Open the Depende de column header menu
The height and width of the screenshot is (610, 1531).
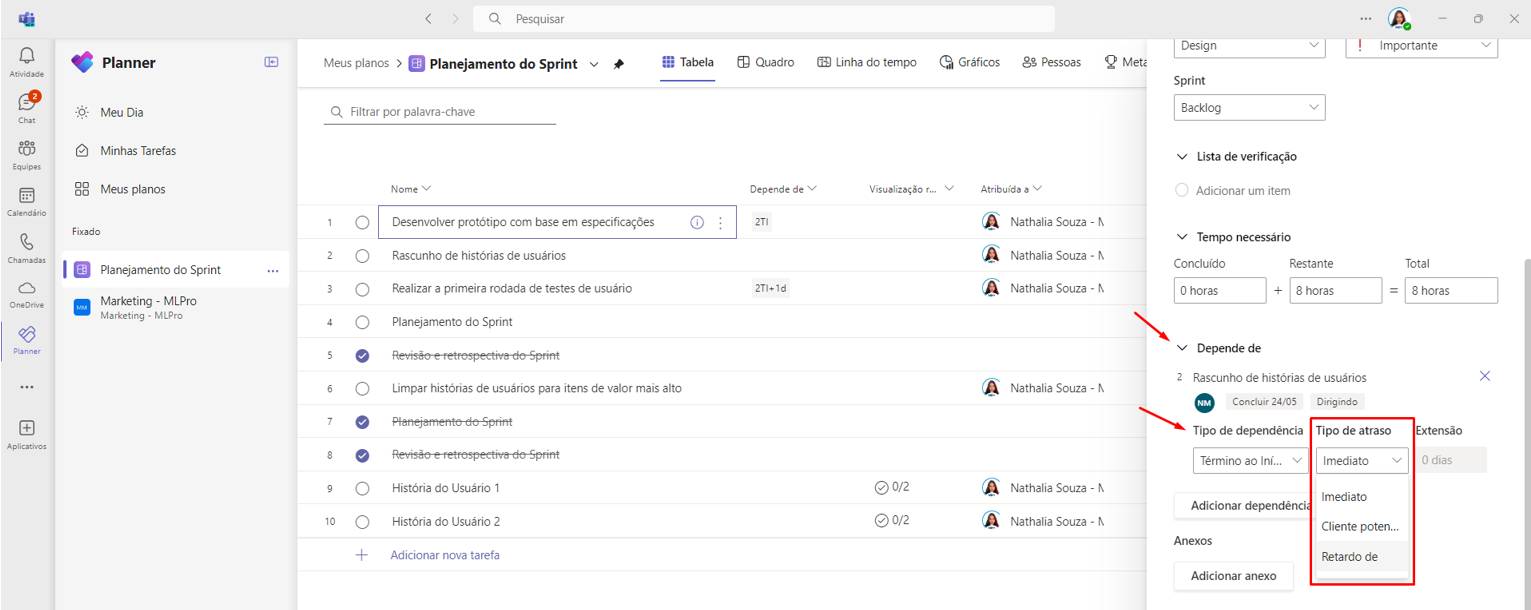click(x=783, y=188)
